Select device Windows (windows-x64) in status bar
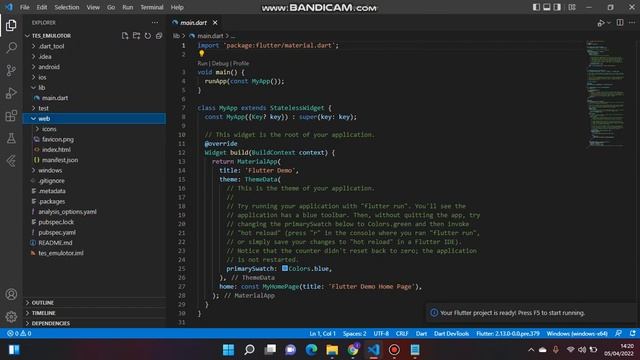The image size is (640, 360). 577,333
